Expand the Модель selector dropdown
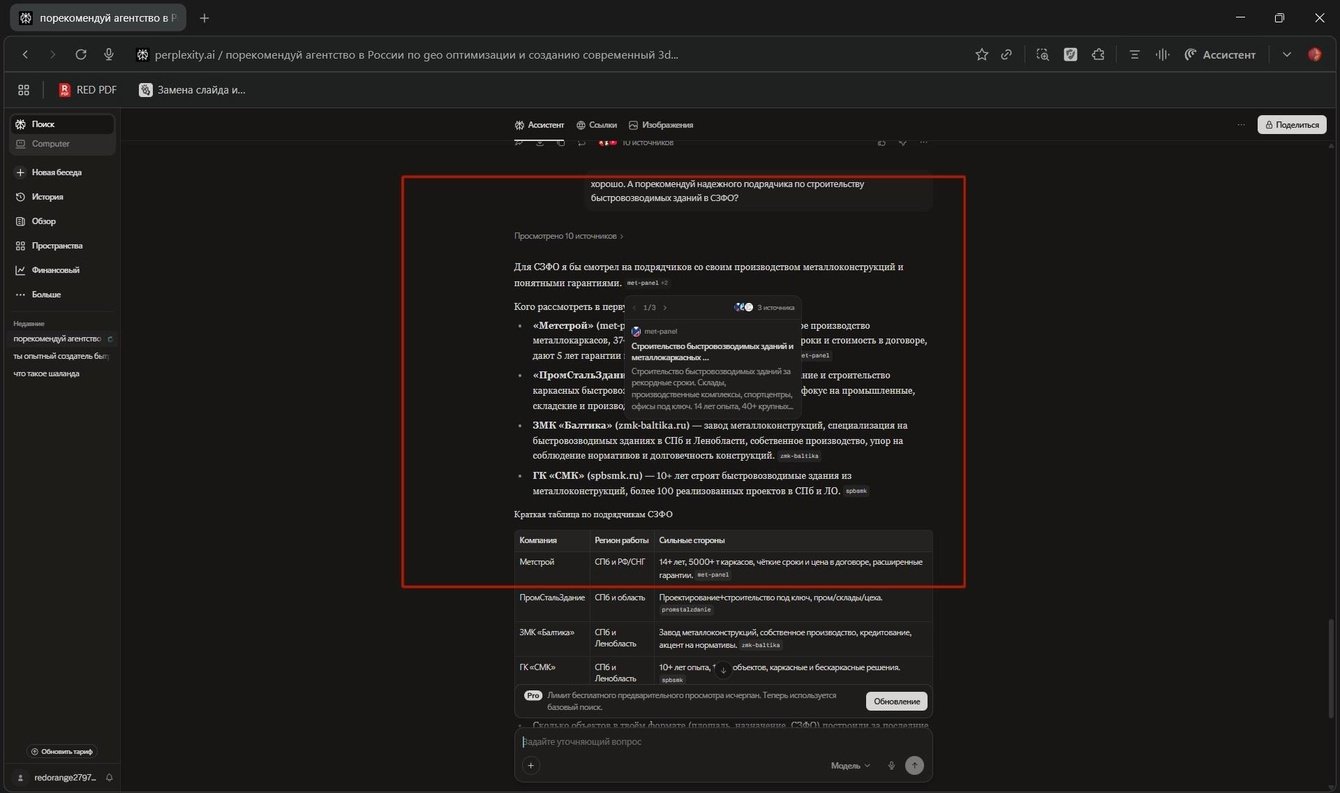The image size is (1340, 793). pos(850,765)
